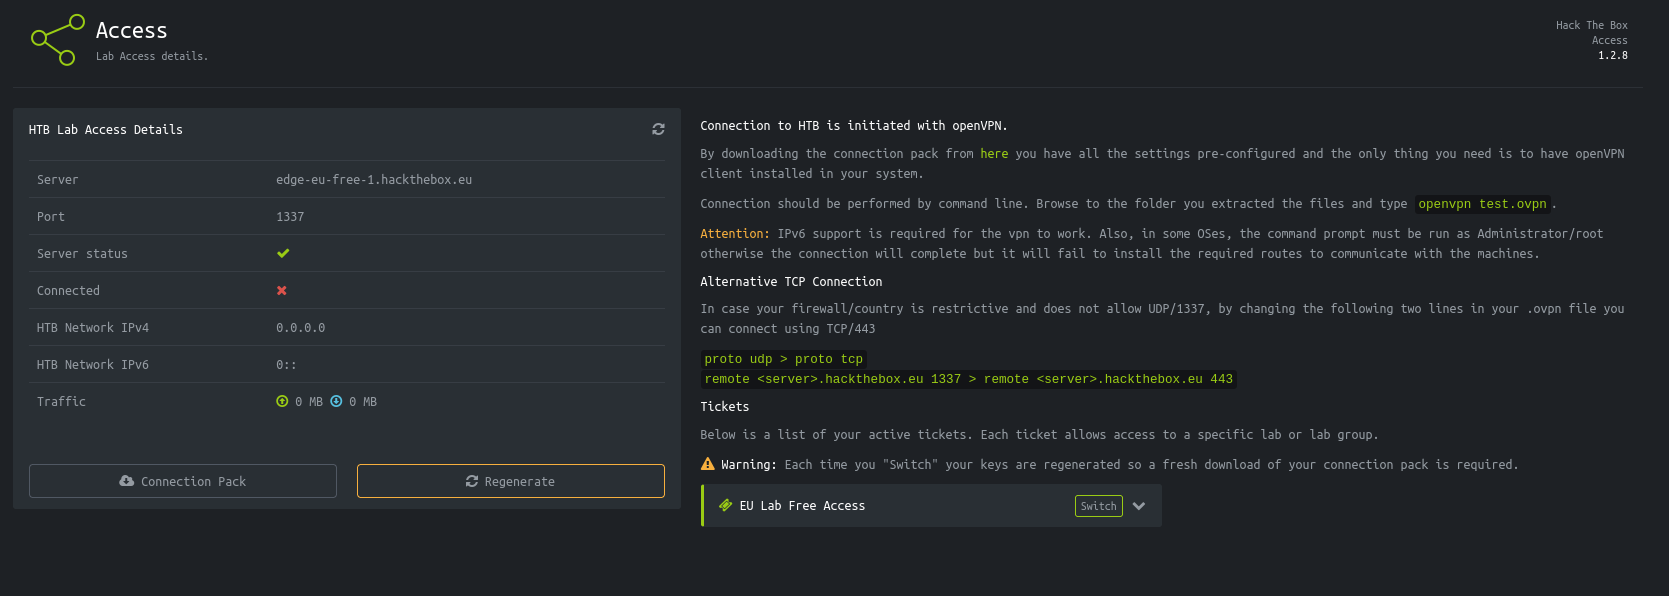The image size is (1669, 596).
Task: Click the red Connected cross icon
Action: click(282, 290)
